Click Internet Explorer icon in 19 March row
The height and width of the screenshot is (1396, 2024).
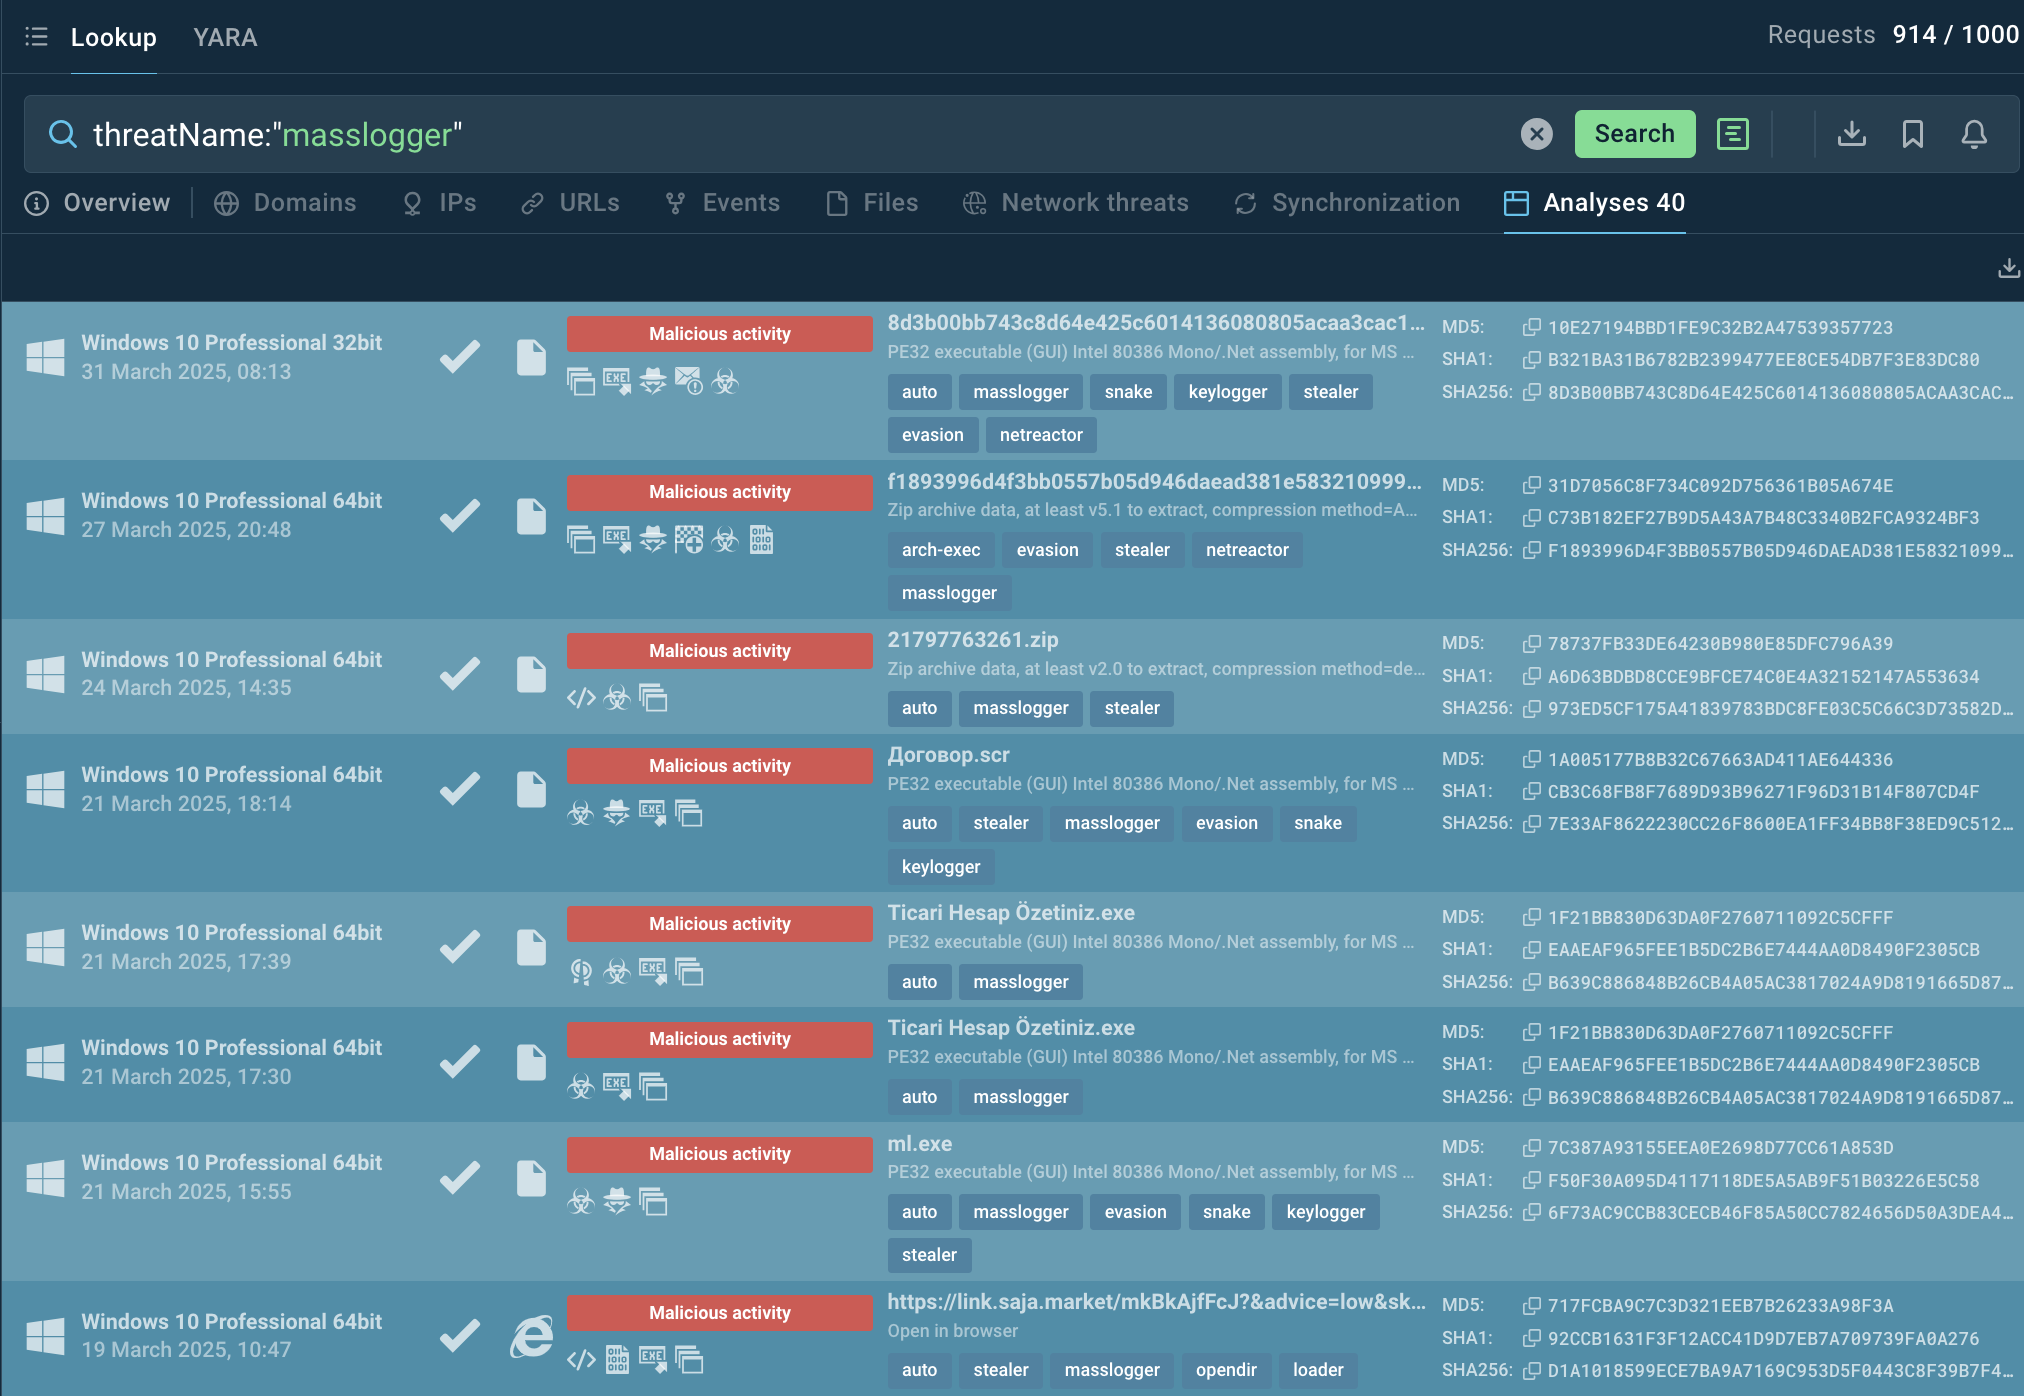(x=531, y=1336)
